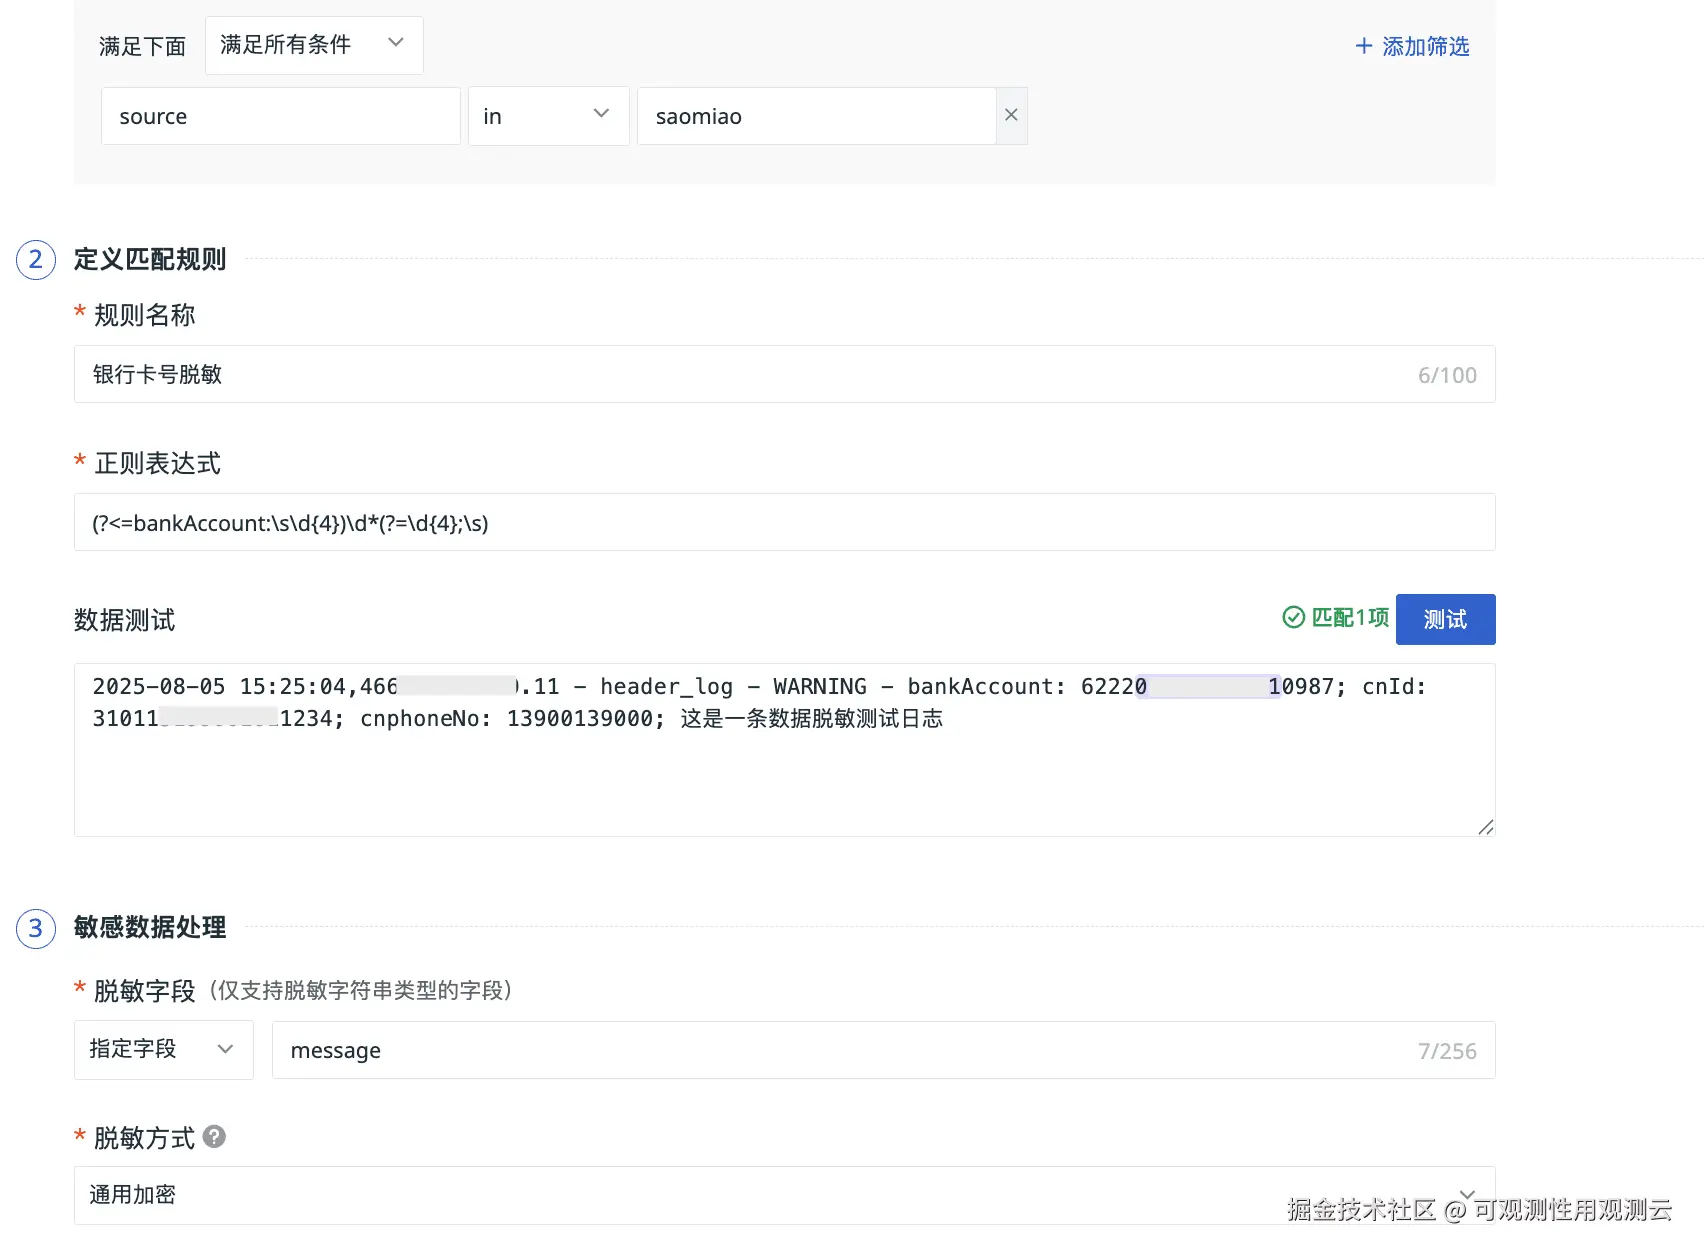Open the 满足所有条件 condition dropdown
1704x1255 pixels.
coord(313,45)
